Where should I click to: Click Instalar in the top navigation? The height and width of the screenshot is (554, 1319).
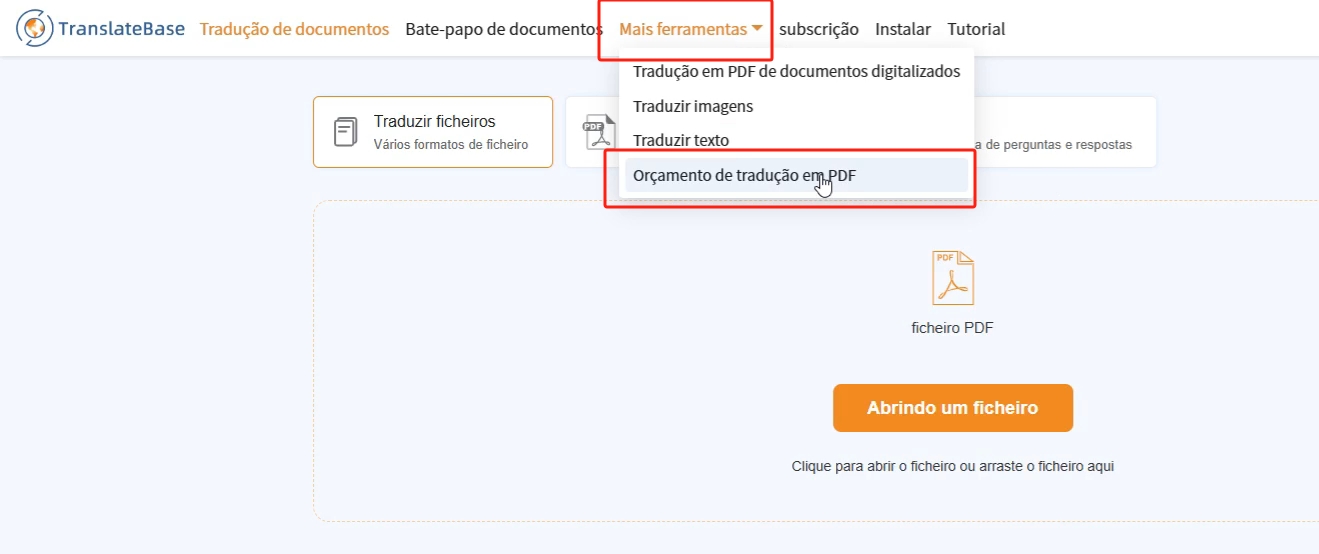tap(903, 29)
